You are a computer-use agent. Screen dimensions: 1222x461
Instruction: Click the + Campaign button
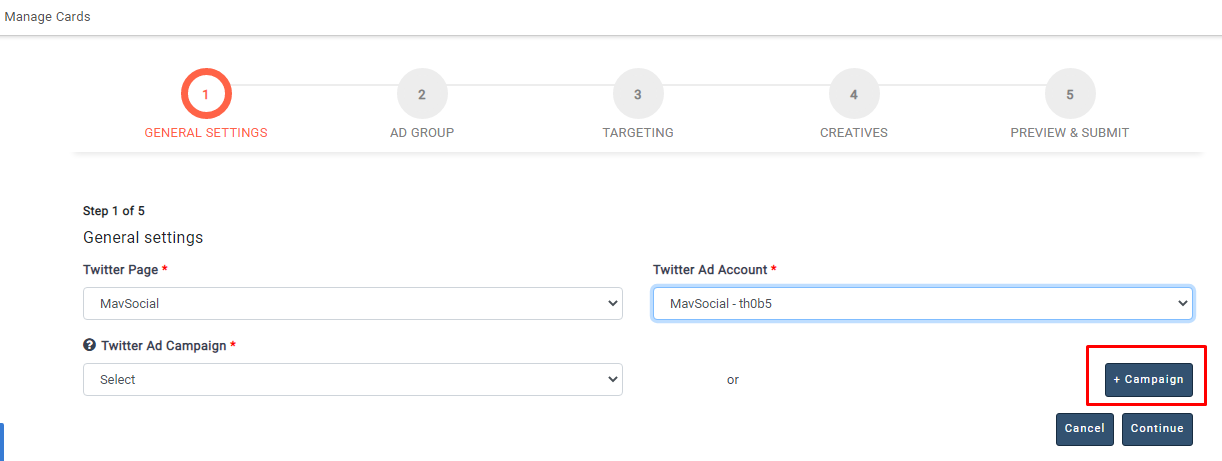[x=1148, y=380]
